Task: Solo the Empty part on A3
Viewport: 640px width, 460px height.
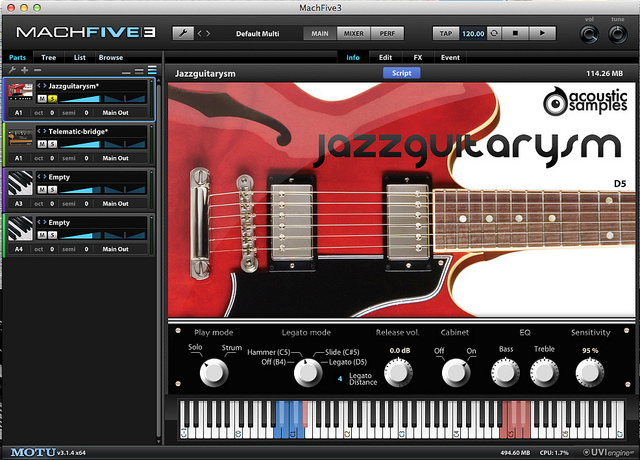Action: (52, 189)
